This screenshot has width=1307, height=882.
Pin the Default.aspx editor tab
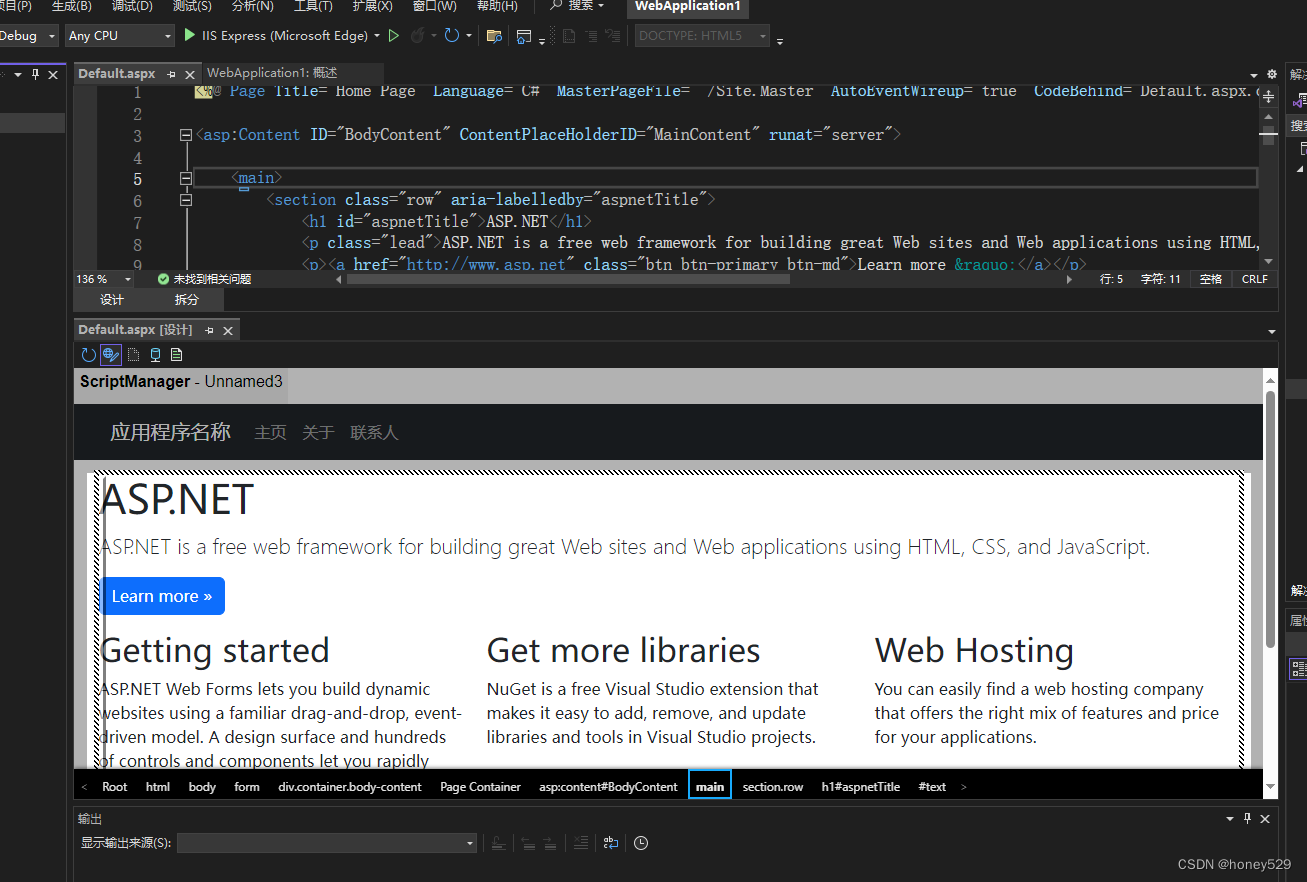pyautogui.click(x=172, y=74)
